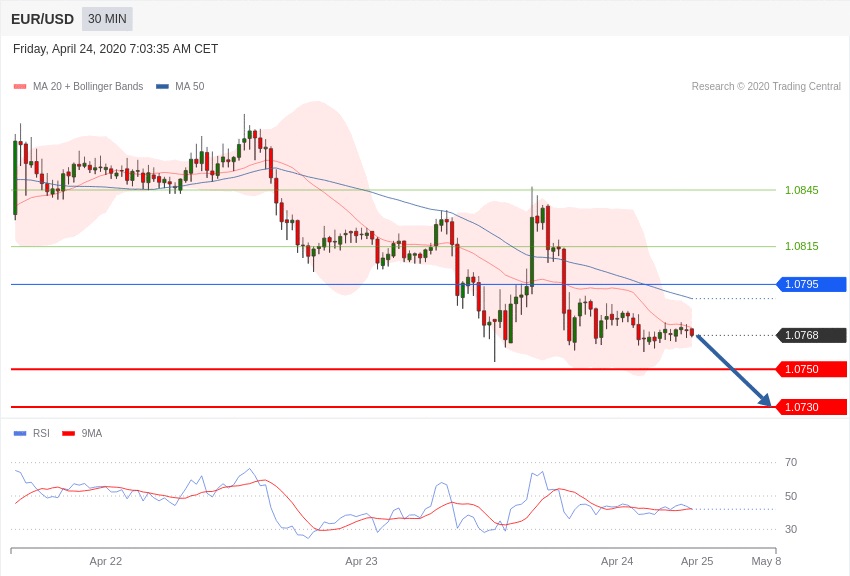The width and height of the screenshot is (850, 576).
Task: Click the 'Apr 22' date axis label
Action: [x=106, y=561]
